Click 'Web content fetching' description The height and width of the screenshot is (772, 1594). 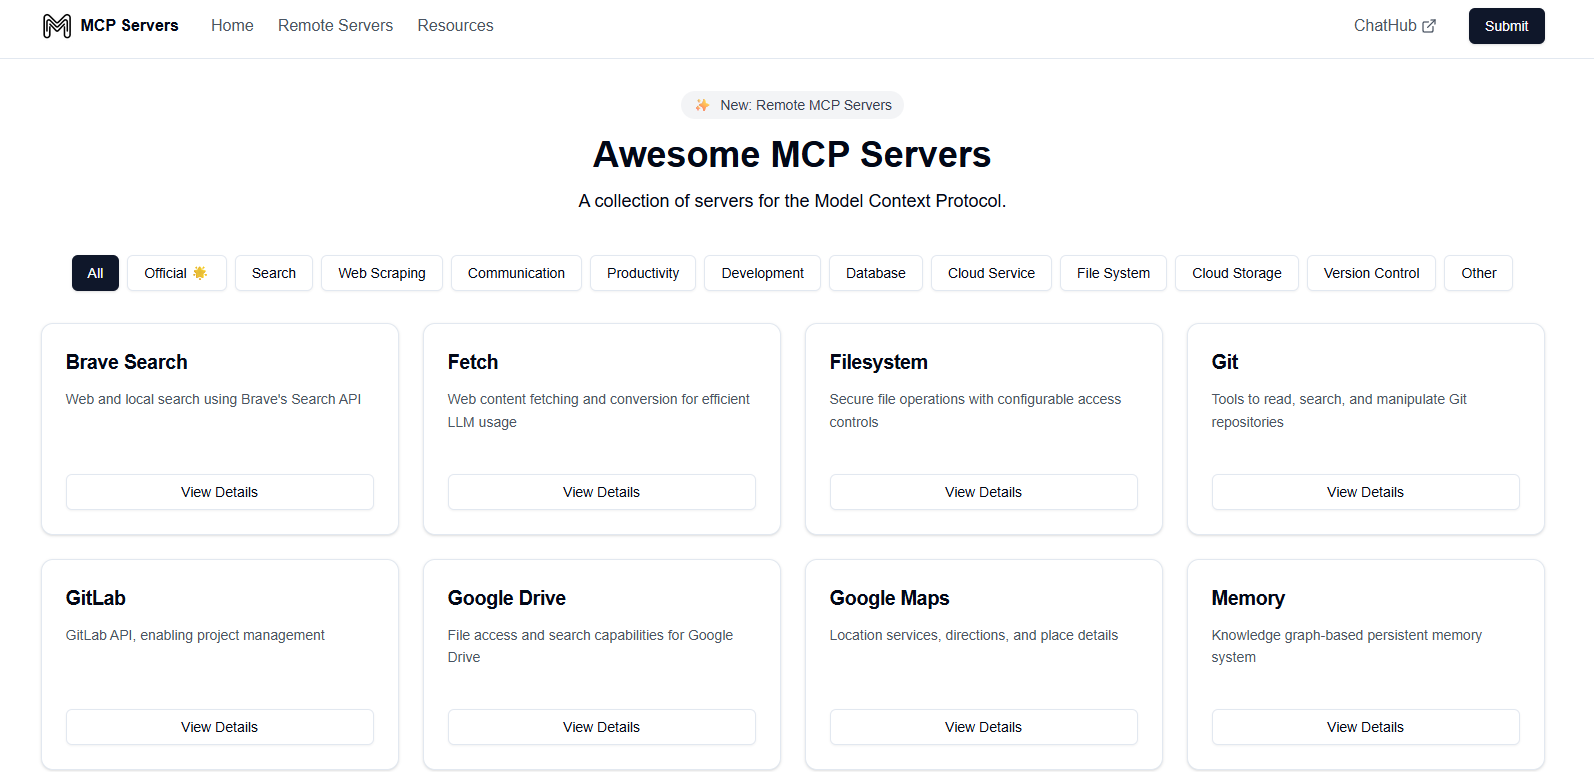(599, 410)
